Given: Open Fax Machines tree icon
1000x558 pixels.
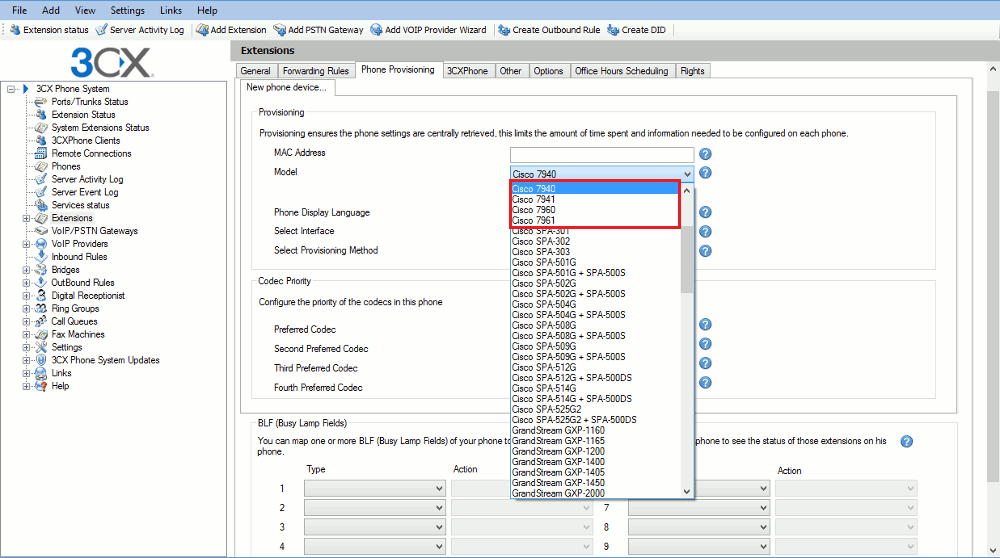Looking at the screenshot, I should coord(41,334).
